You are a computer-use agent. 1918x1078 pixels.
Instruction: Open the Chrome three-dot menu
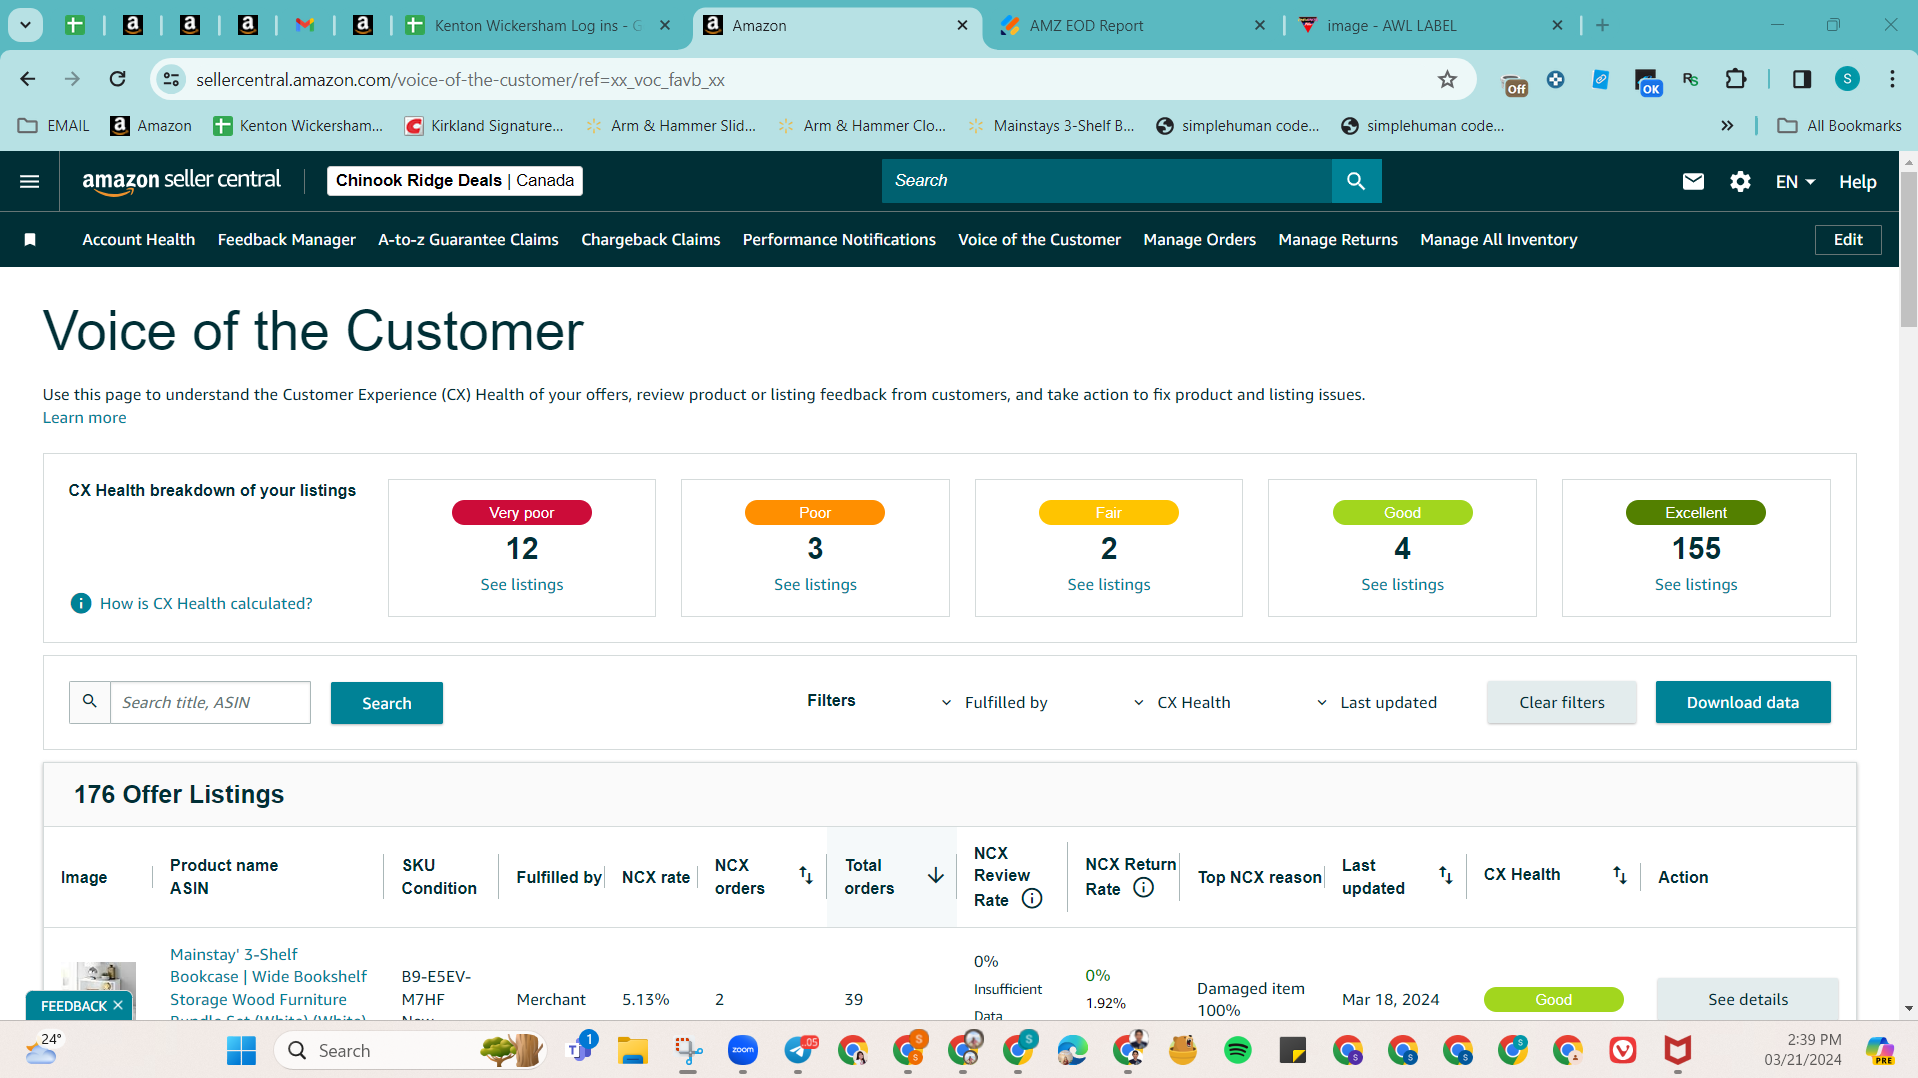click(x=1892, y=79)
